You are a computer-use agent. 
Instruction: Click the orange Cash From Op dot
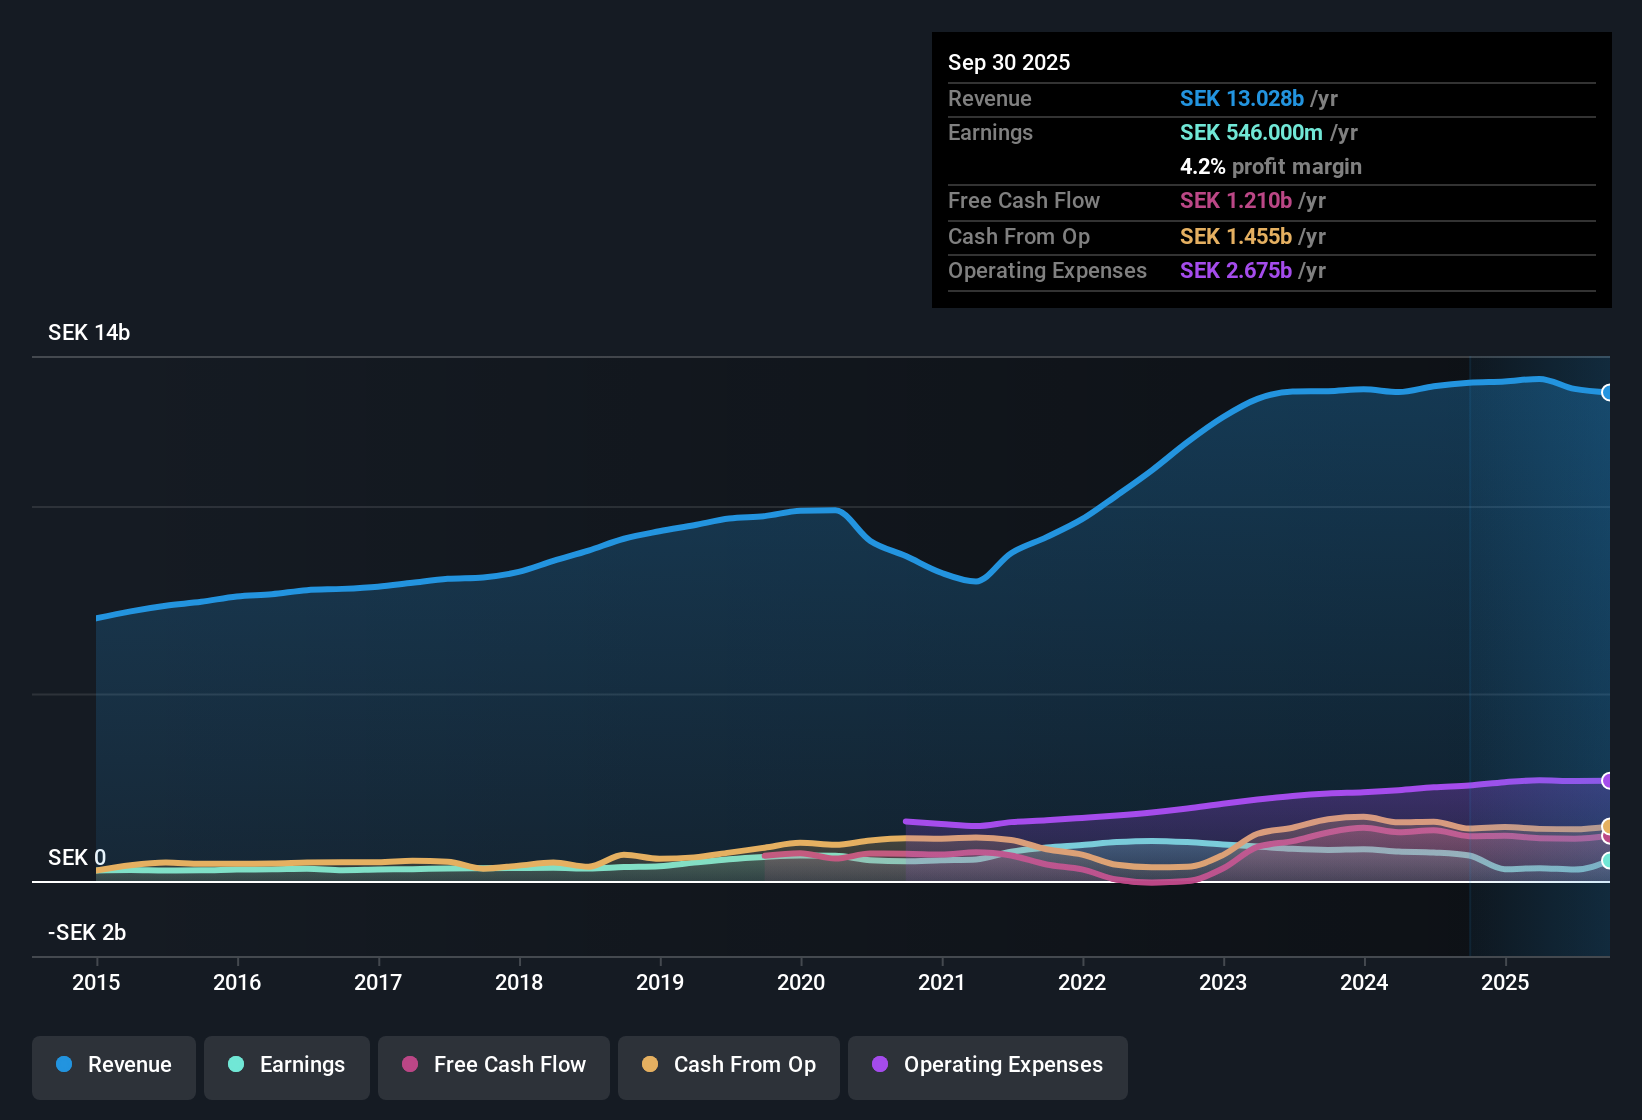pyautogui.click(x=650, y=1064)
